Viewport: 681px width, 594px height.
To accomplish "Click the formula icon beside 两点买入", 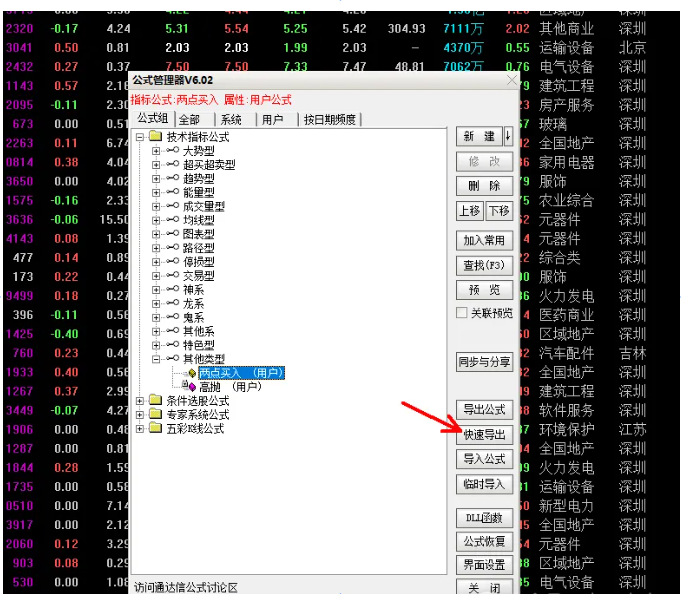I will [x=192, y=373].
